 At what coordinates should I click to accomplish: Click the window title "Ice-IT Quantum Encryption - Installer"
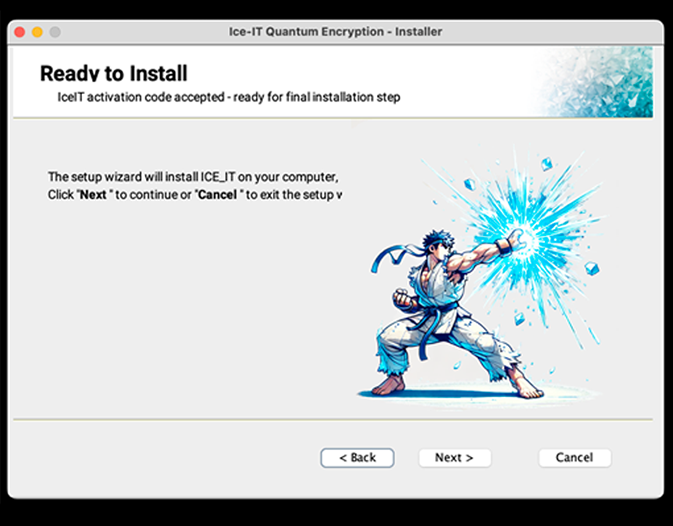(x=335, y=32)
